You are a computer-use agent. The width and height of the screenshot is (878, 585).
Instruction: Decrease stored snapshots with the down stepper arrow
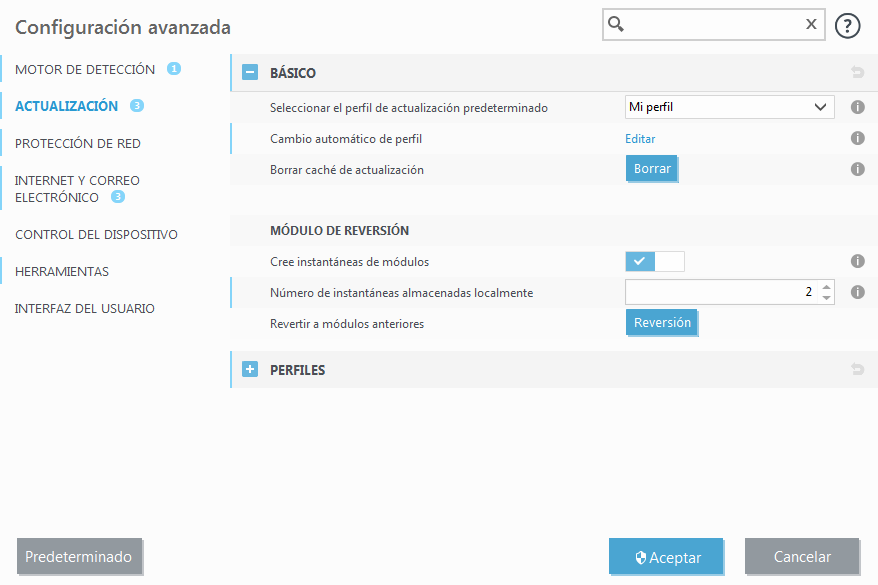(825, 297)
